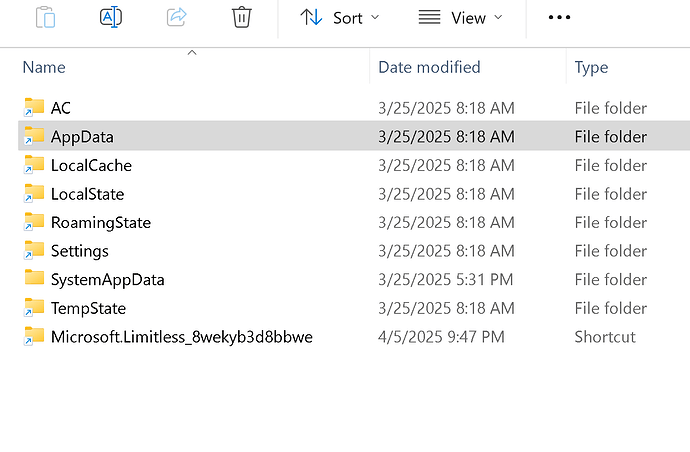This screenshot has height=452, width=690.
Task: Click the AppData folder name
Action: coord(82,137)
